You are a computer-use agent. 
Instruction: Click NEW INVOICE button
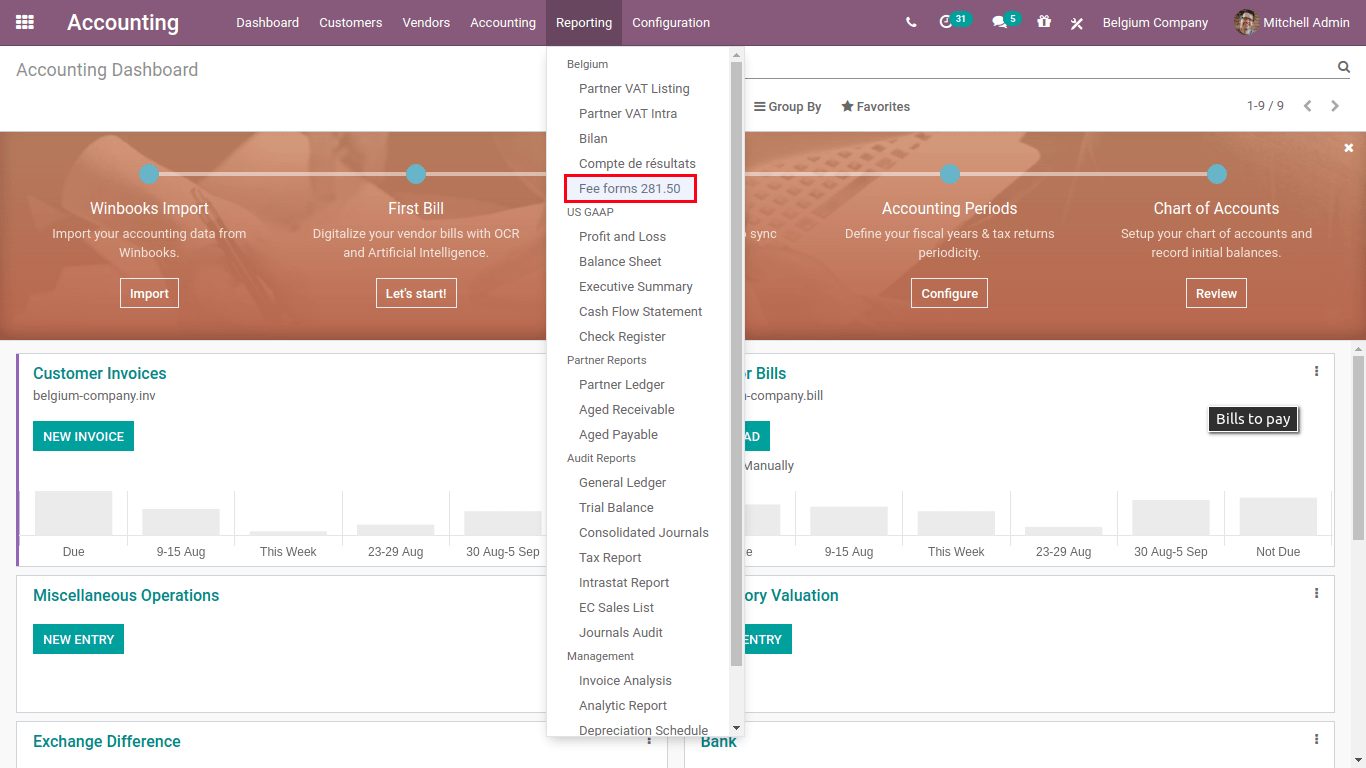click(x=83, y=436)
